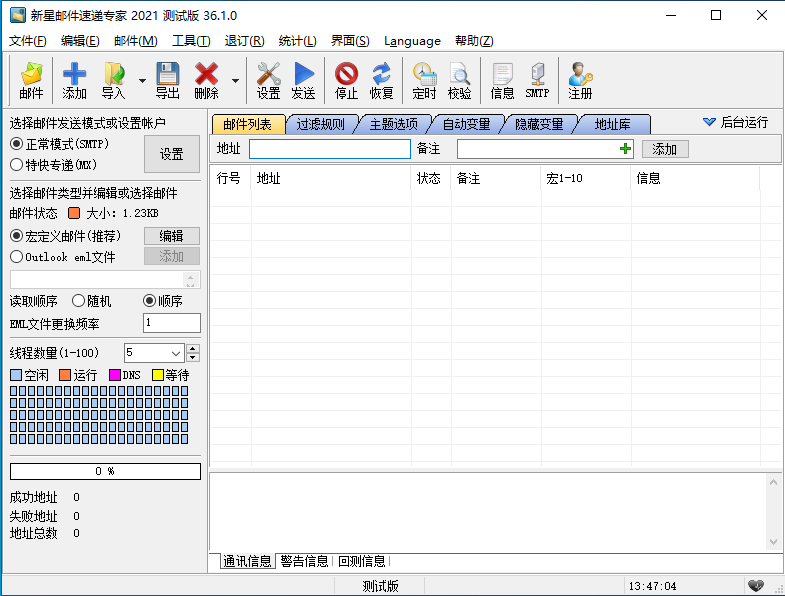Click the 地址 (Address) input field
Viewport: 785px width, 596px height.
(329, 149)
